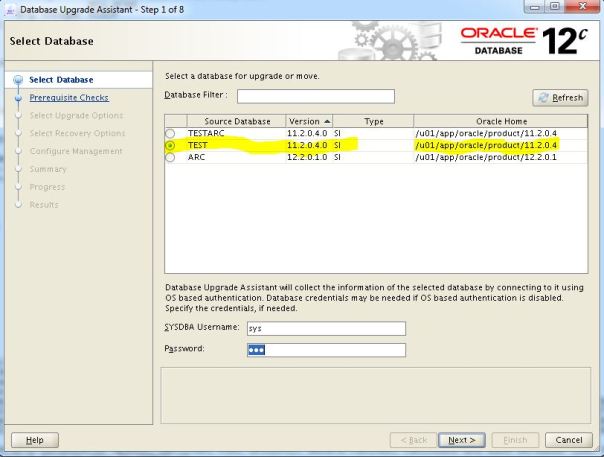604x457 pixels.
Task: Click the Next button
Action: (x=461, y=440)
